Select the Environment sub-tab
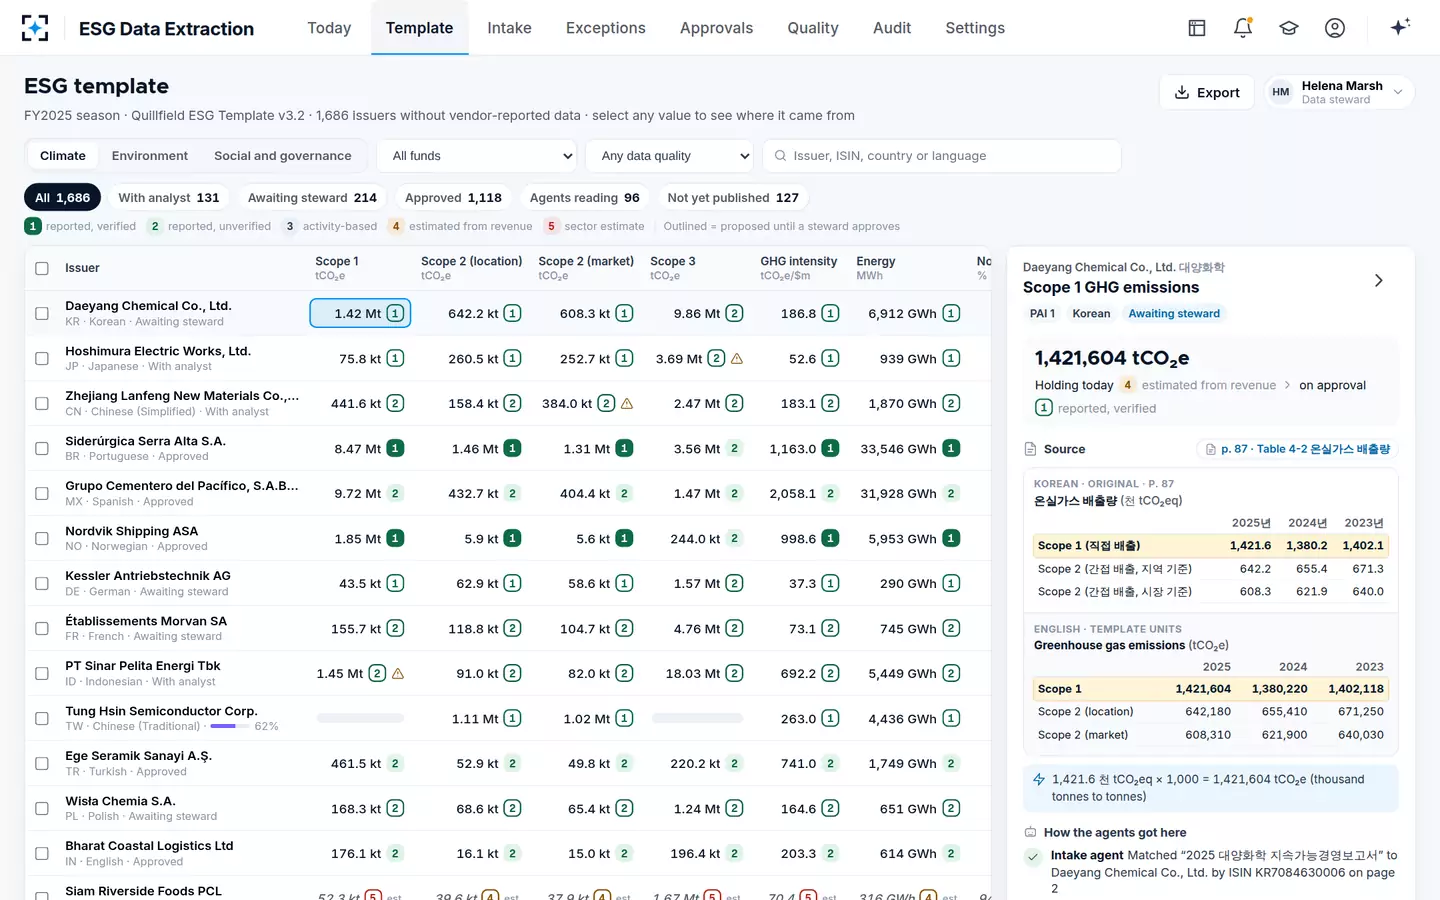Screen dimensions: 1440x900 (x=150, y=156)
